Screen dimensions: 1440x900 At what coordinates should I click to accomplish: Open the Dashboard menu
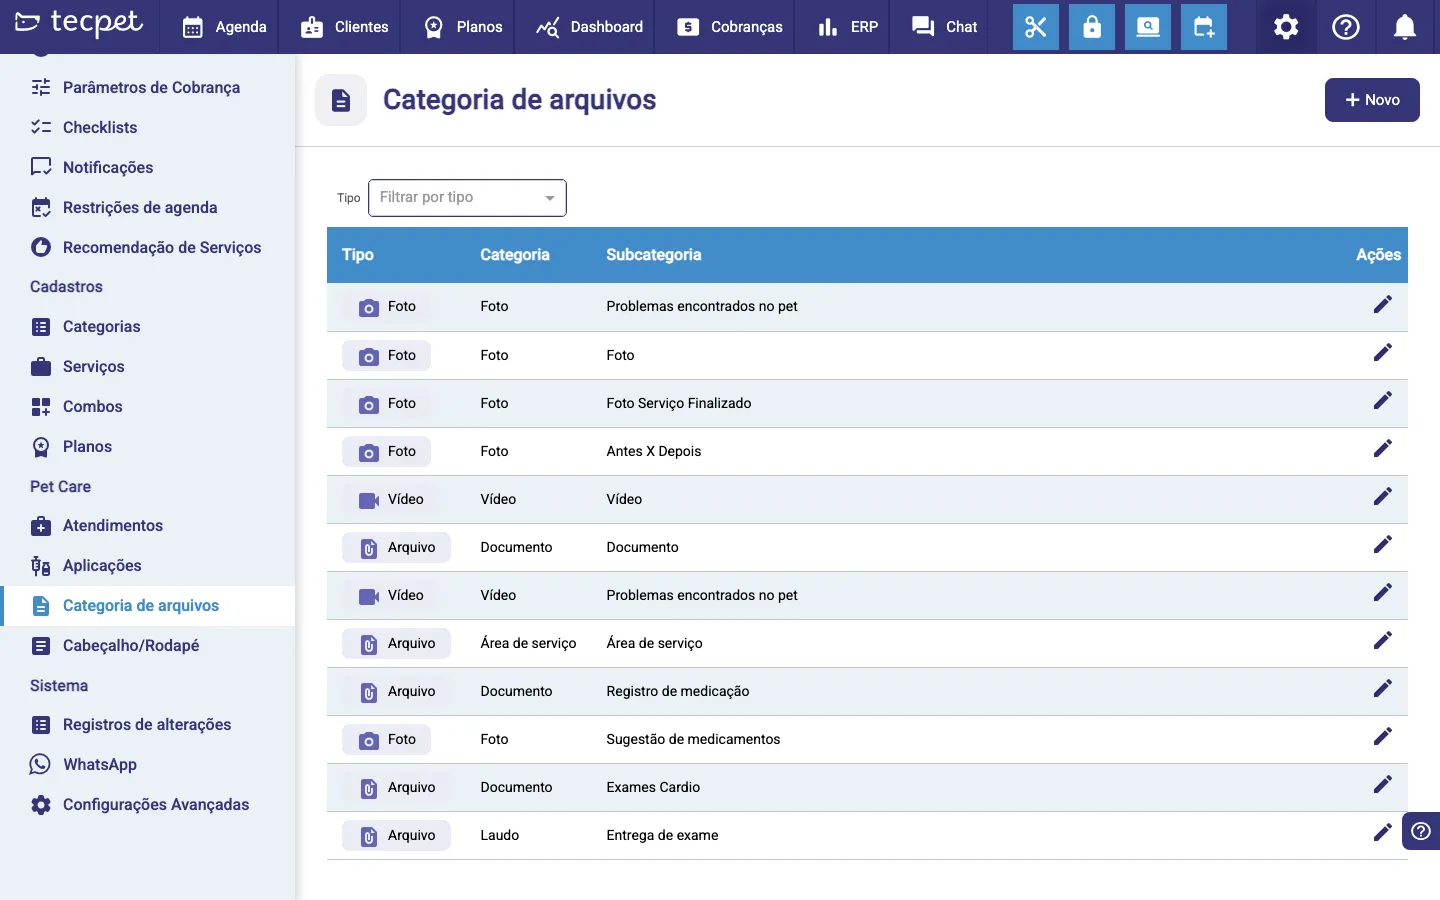[589, 27]
